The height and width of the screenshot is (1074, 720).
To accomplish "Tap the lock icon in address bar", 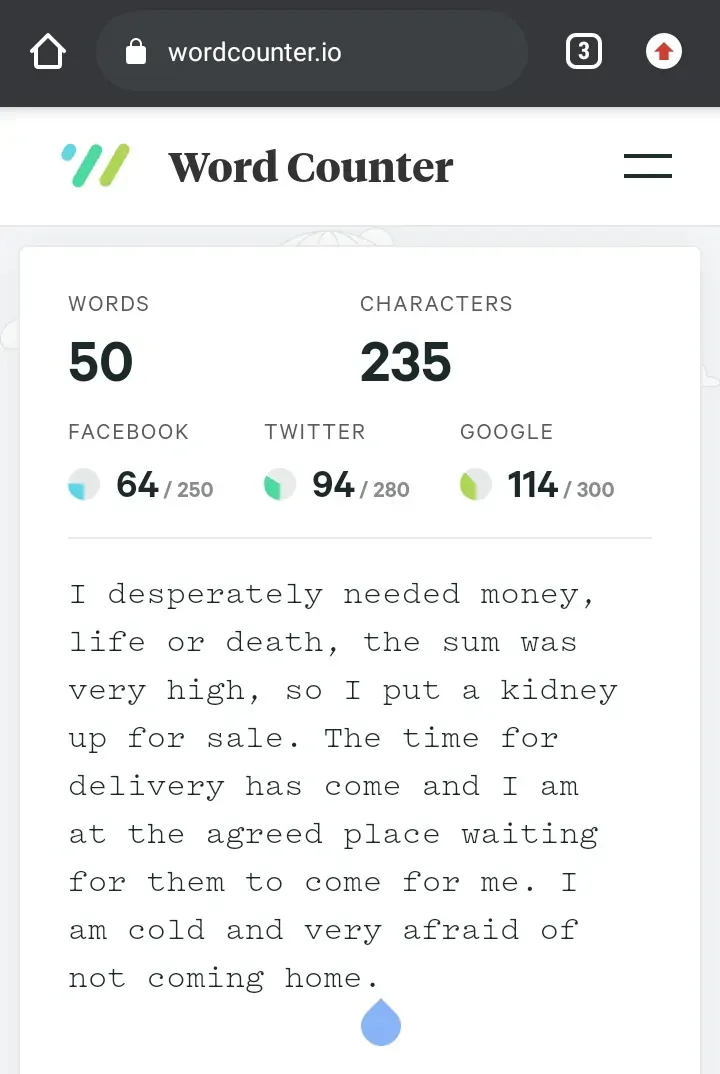I will click(x=136, y=51).
